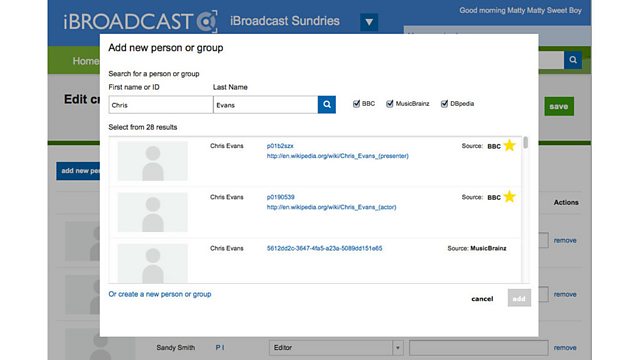Click the 'Add new person or group' title
Viewport: 640px width, 360px height.
(x=166, y=48)
